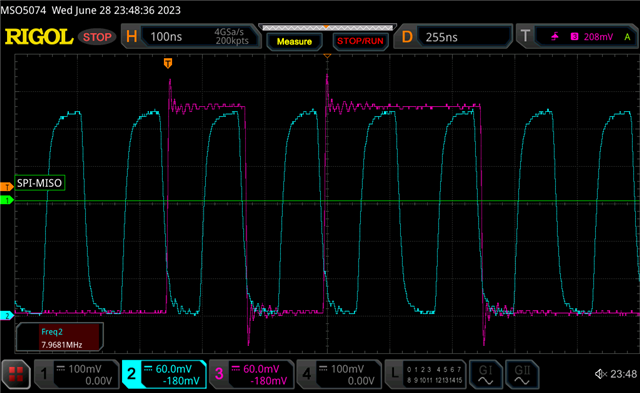
Task: Click the GII waveform generator icon
Action: [522, 375]
